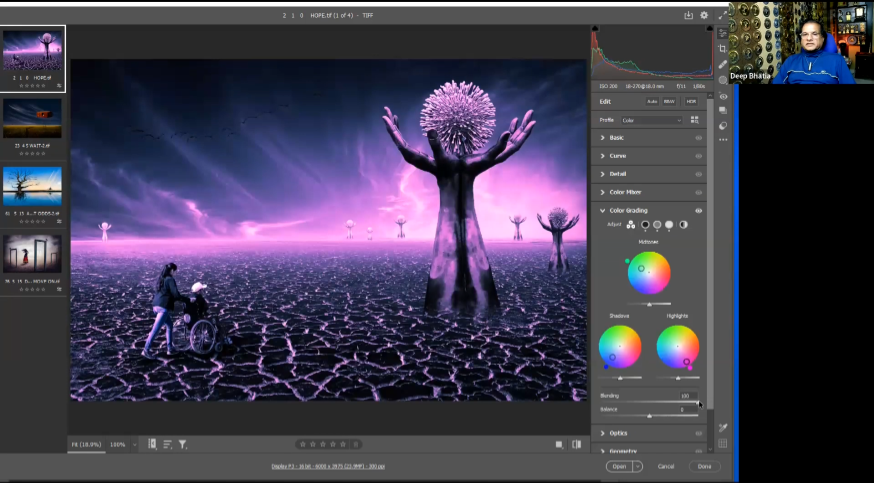
Task: Browse profiles with the grid icon
Action: point(695,120)
